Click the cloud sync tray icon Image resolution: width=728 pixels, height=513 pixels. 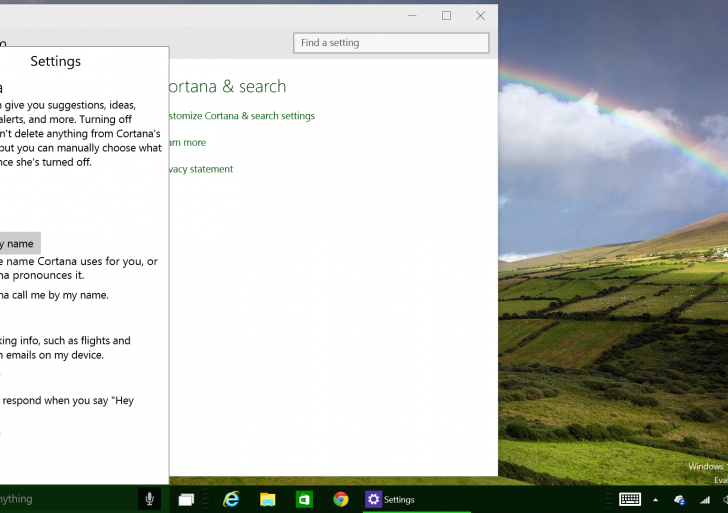[680, 499]
